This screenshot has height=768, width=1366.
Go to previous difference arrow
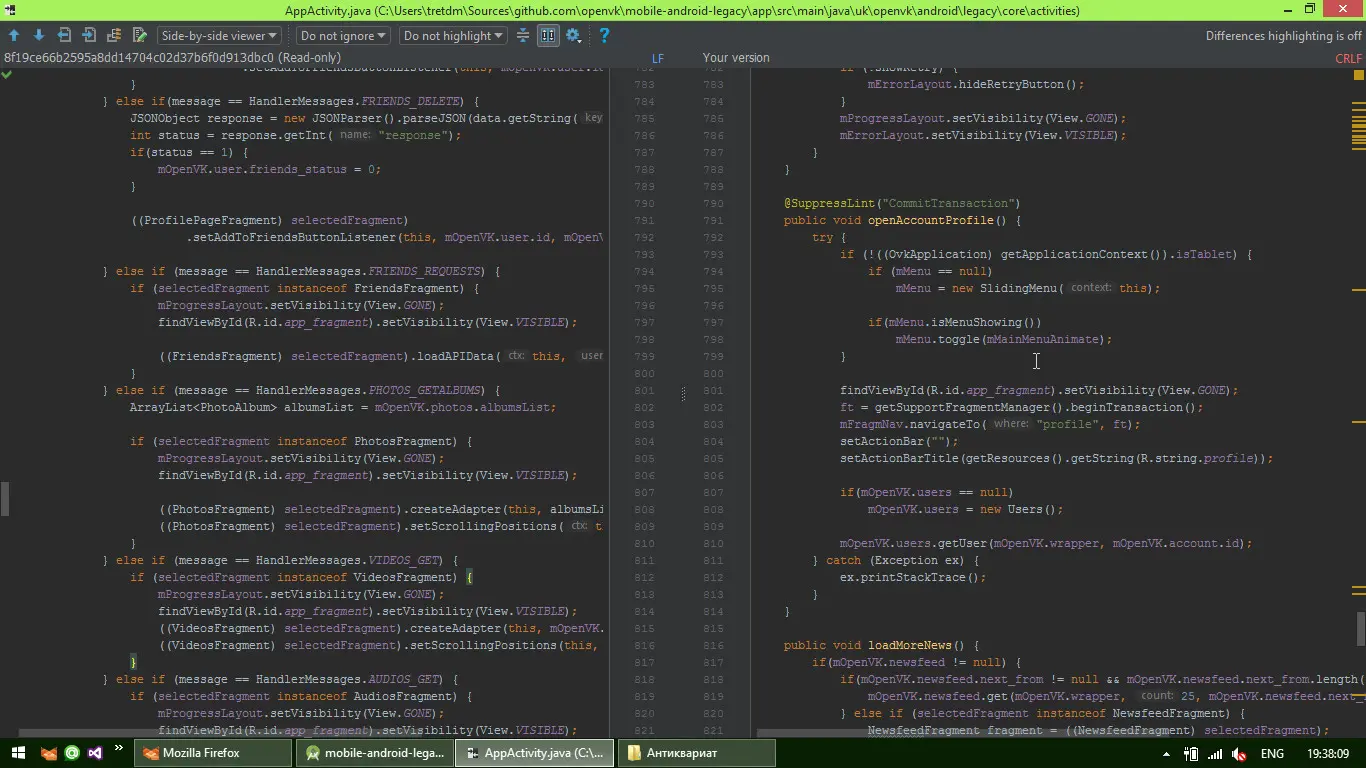click(14, 35)
